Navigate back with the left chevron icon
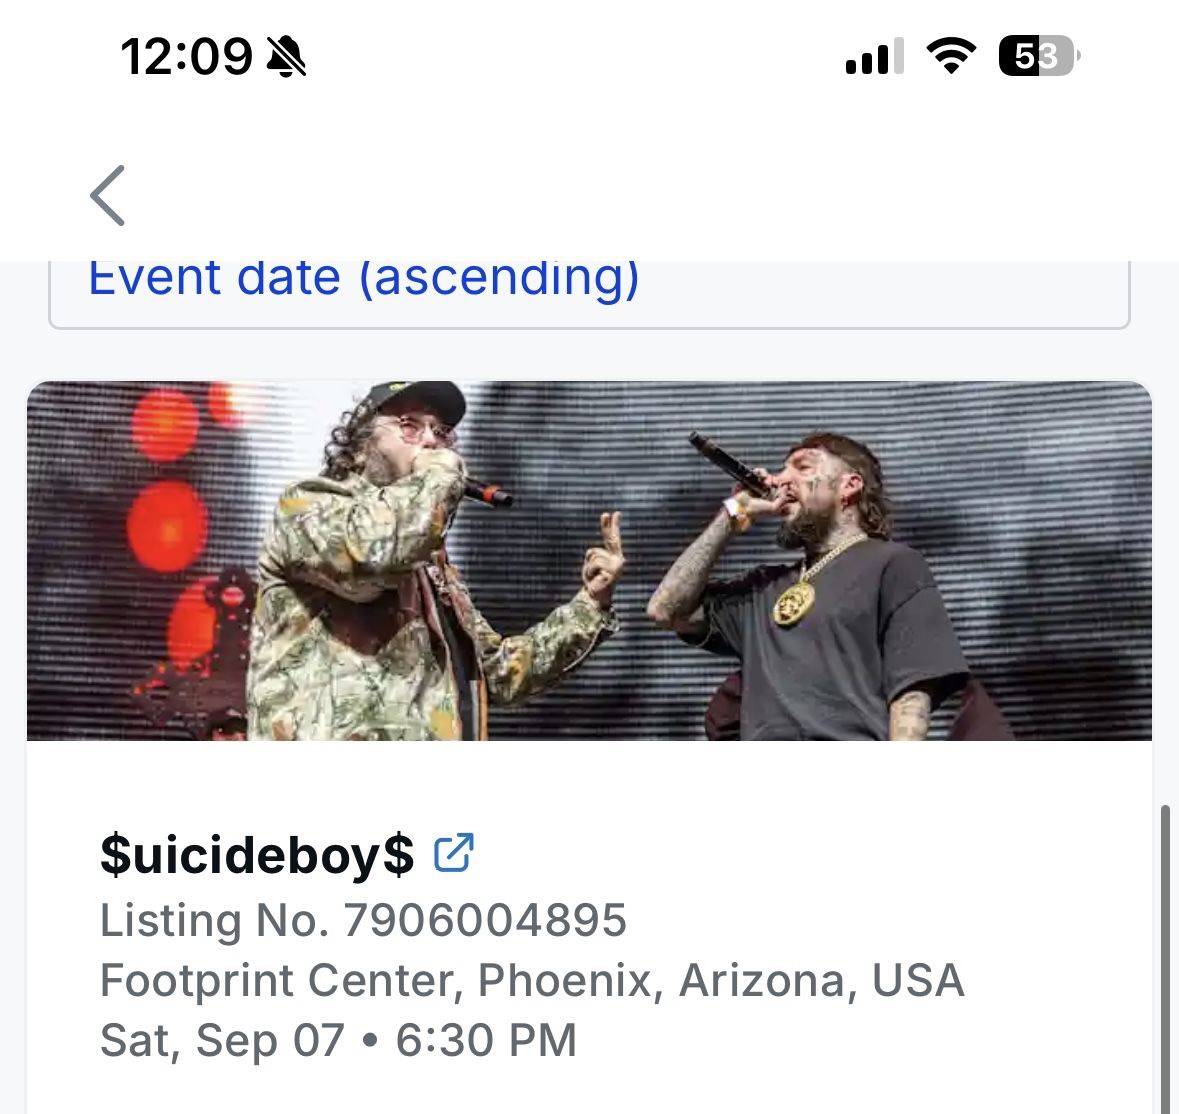Screen dimensions: 1179x1114 coord(108,195)
